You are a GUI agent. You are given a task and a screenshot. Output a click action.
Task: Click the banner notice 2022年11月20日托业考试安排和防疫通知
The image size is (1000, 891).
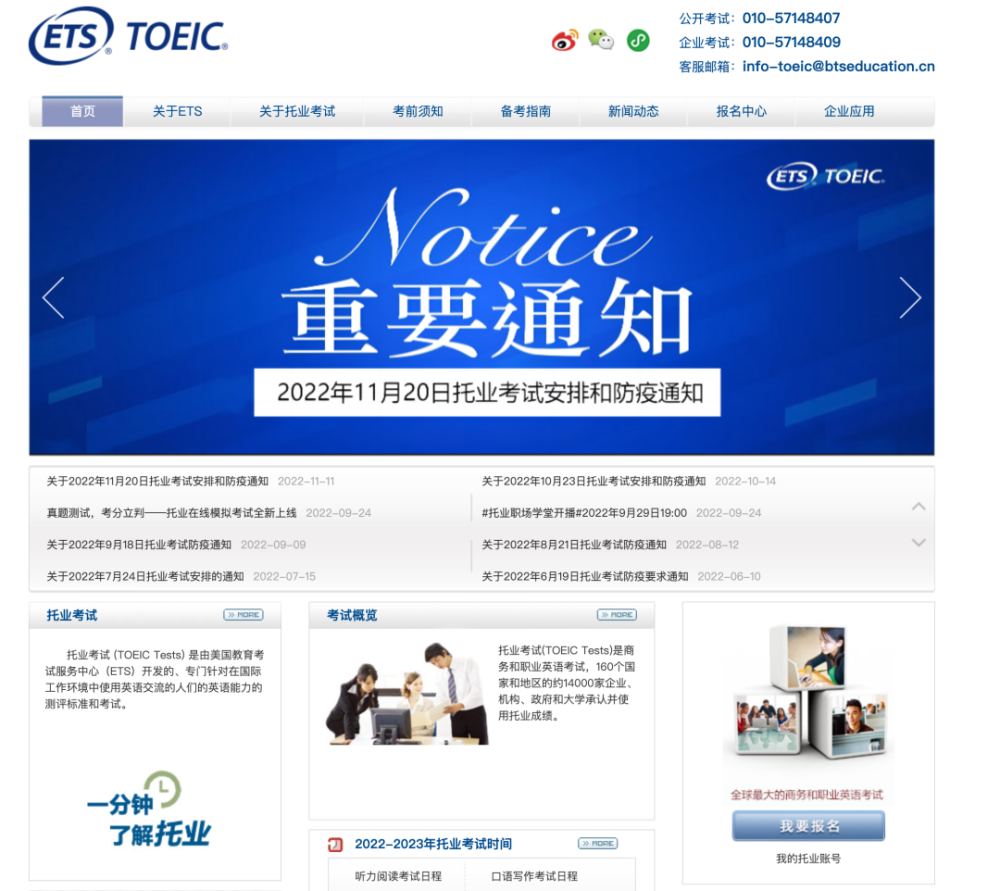click(x=487, y=392)
